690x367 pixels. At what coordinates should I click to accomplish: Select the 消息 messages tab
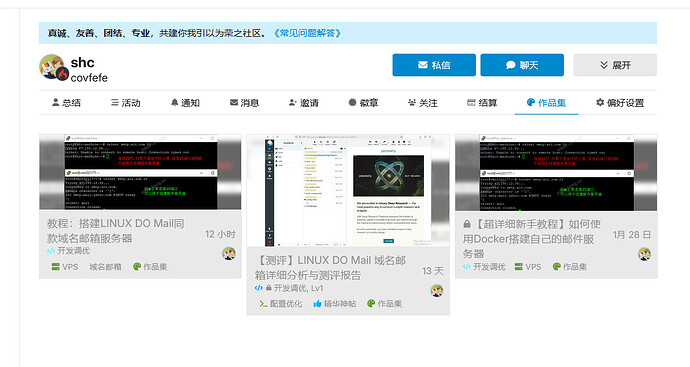coord(245,103)
